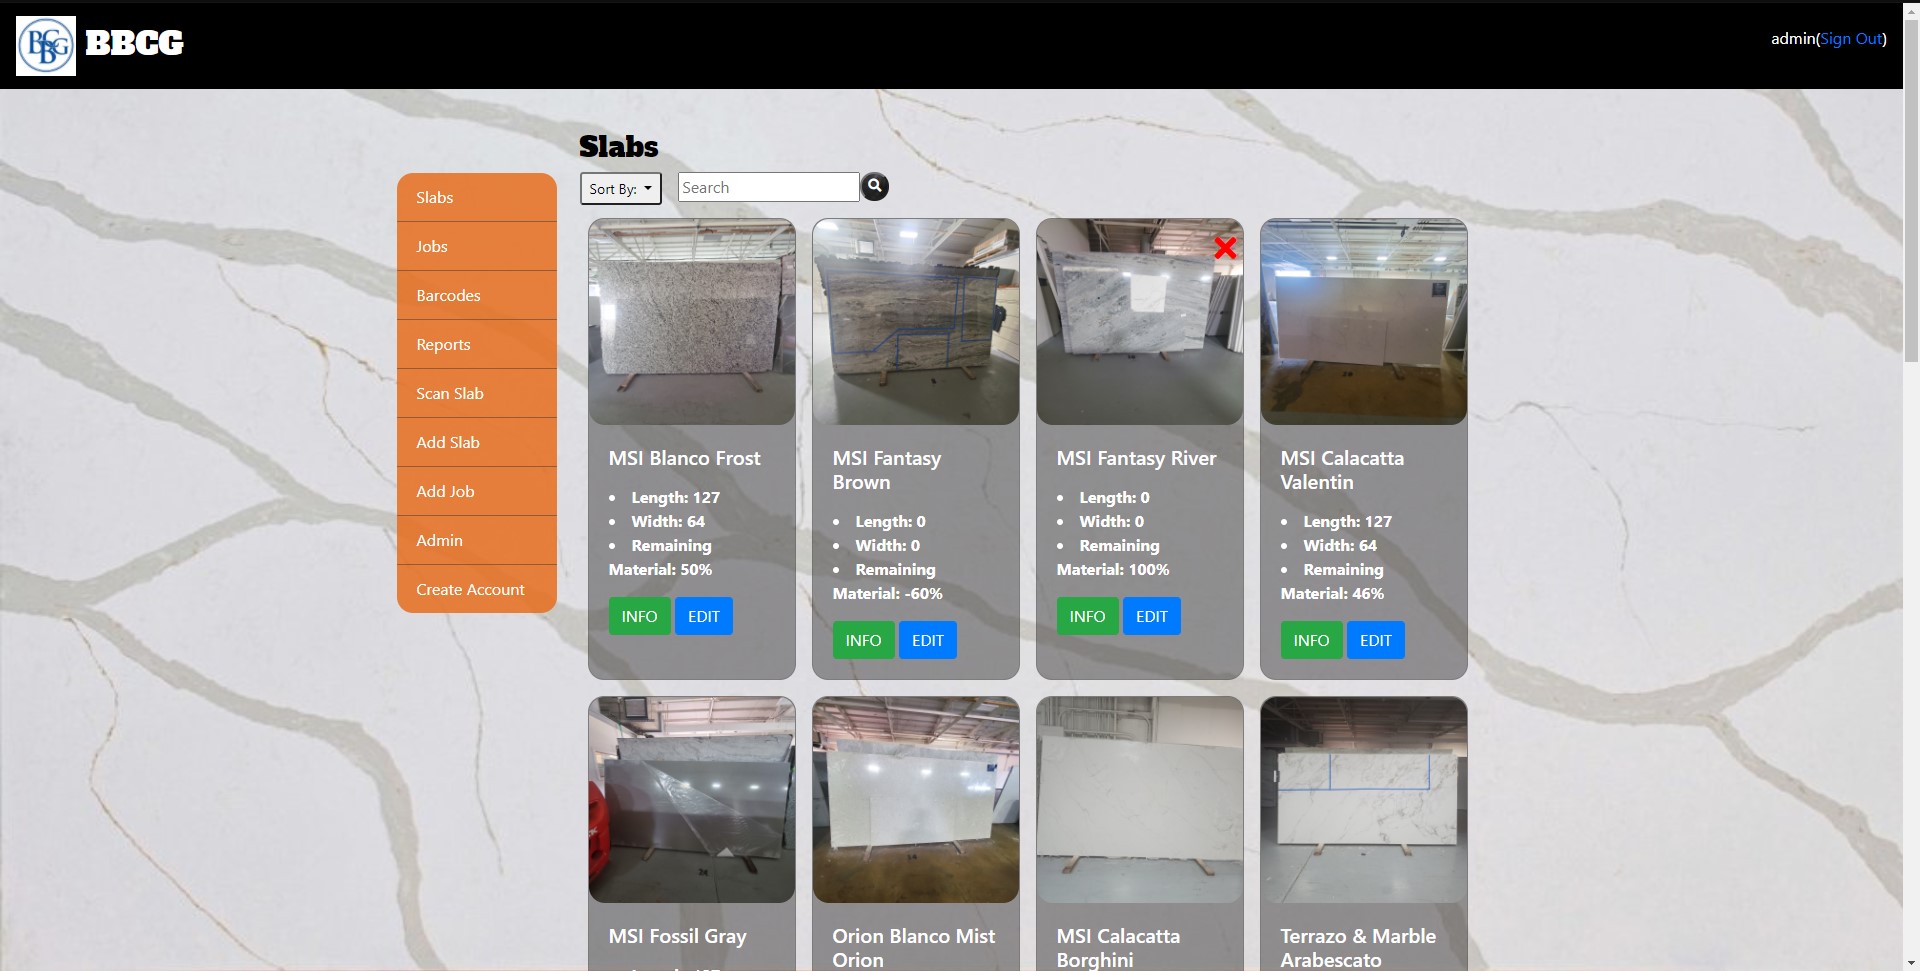Click the Terrazo & Marble Arabescato title
Screen dimensions: 1920x971
click(1358, 947)
